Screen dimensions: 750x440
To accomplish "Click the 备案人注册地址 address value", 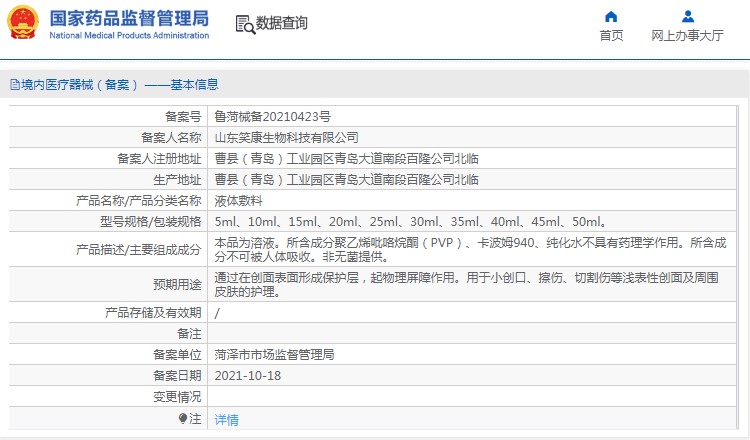I will pos(347,158).
